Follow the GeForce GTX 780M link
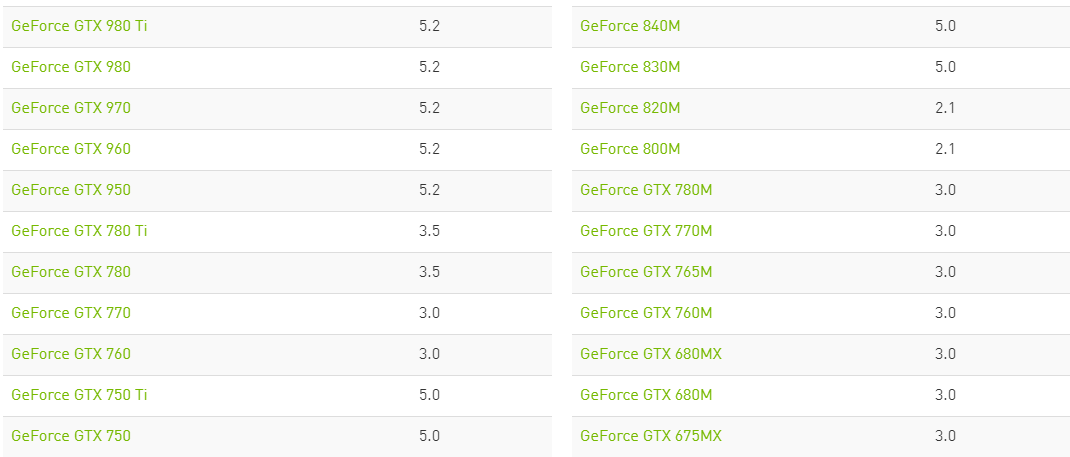 [646, 190]
